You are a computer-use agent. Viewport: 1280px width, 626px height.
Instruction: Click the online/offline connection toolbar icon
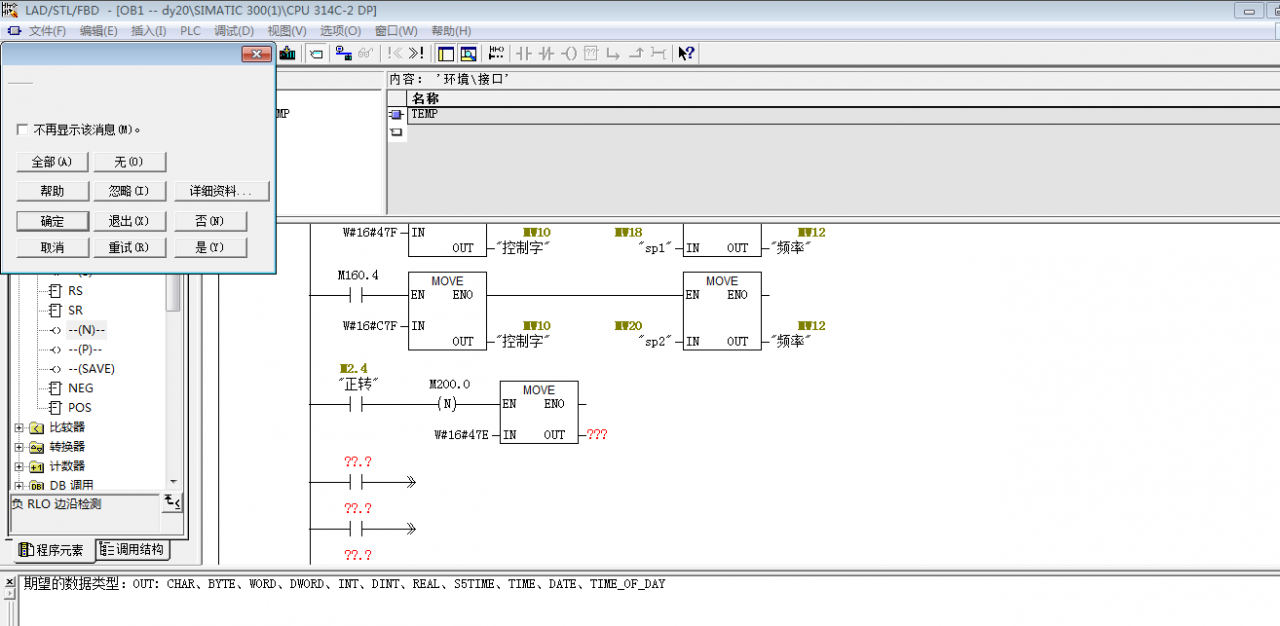point(344,53)
